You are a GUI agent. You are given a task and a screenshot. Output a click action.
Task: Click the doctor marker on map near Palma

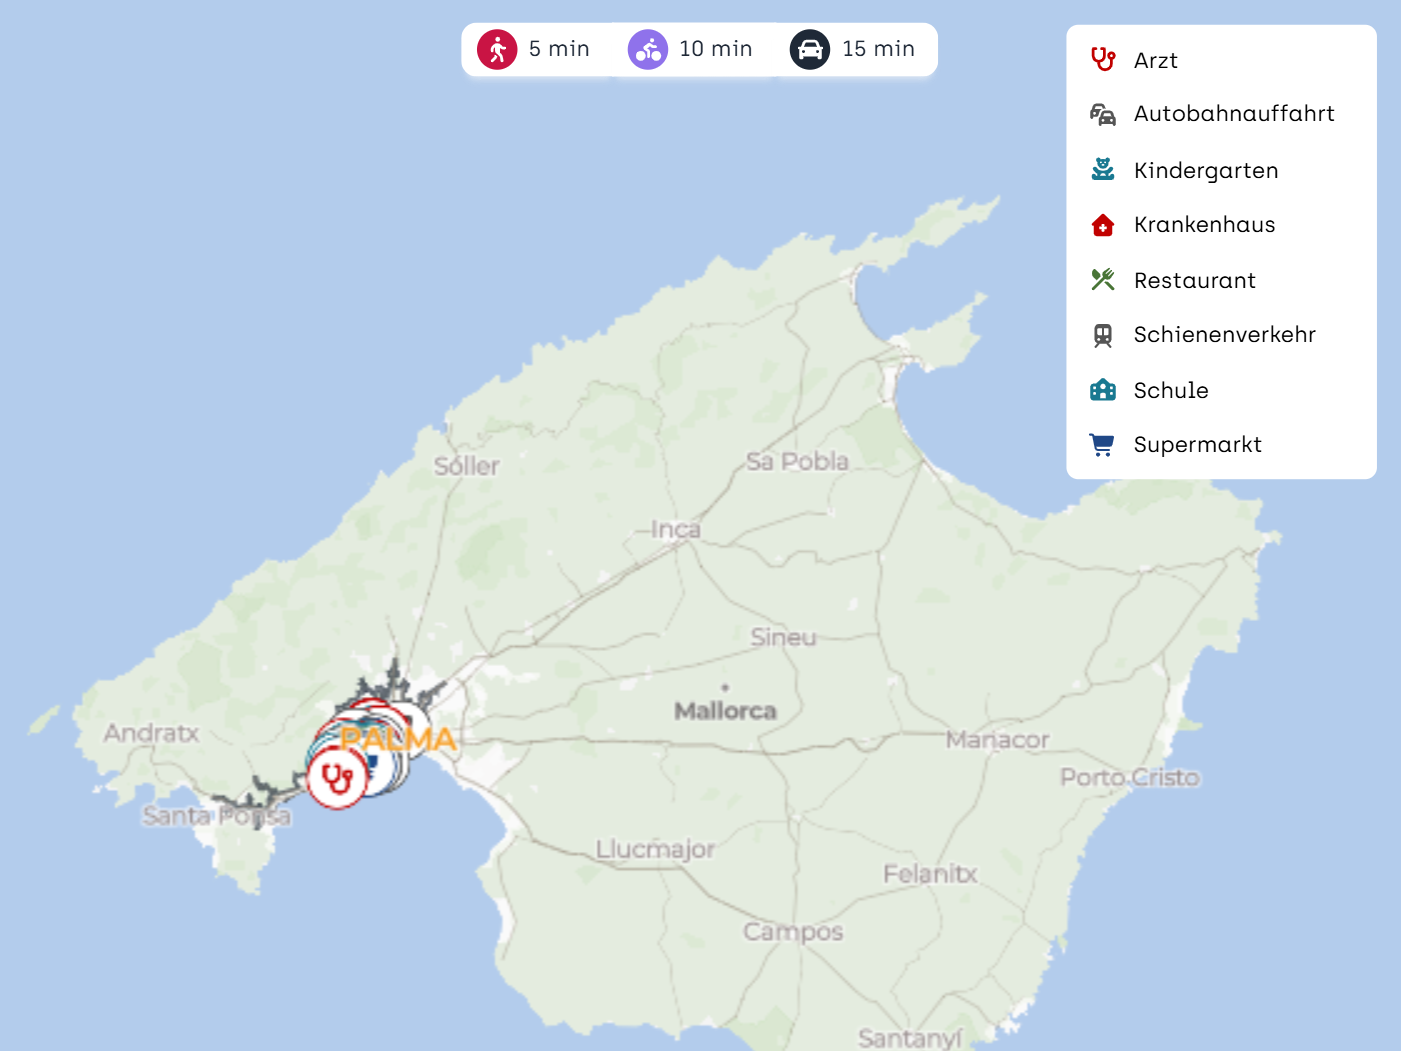[x=337, y=778]
